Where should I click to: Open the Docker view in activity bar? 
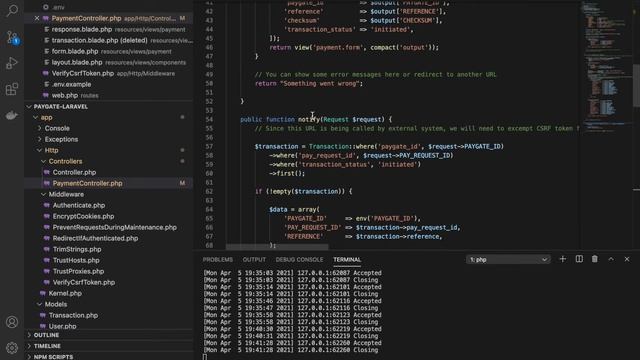pos(12,116)
